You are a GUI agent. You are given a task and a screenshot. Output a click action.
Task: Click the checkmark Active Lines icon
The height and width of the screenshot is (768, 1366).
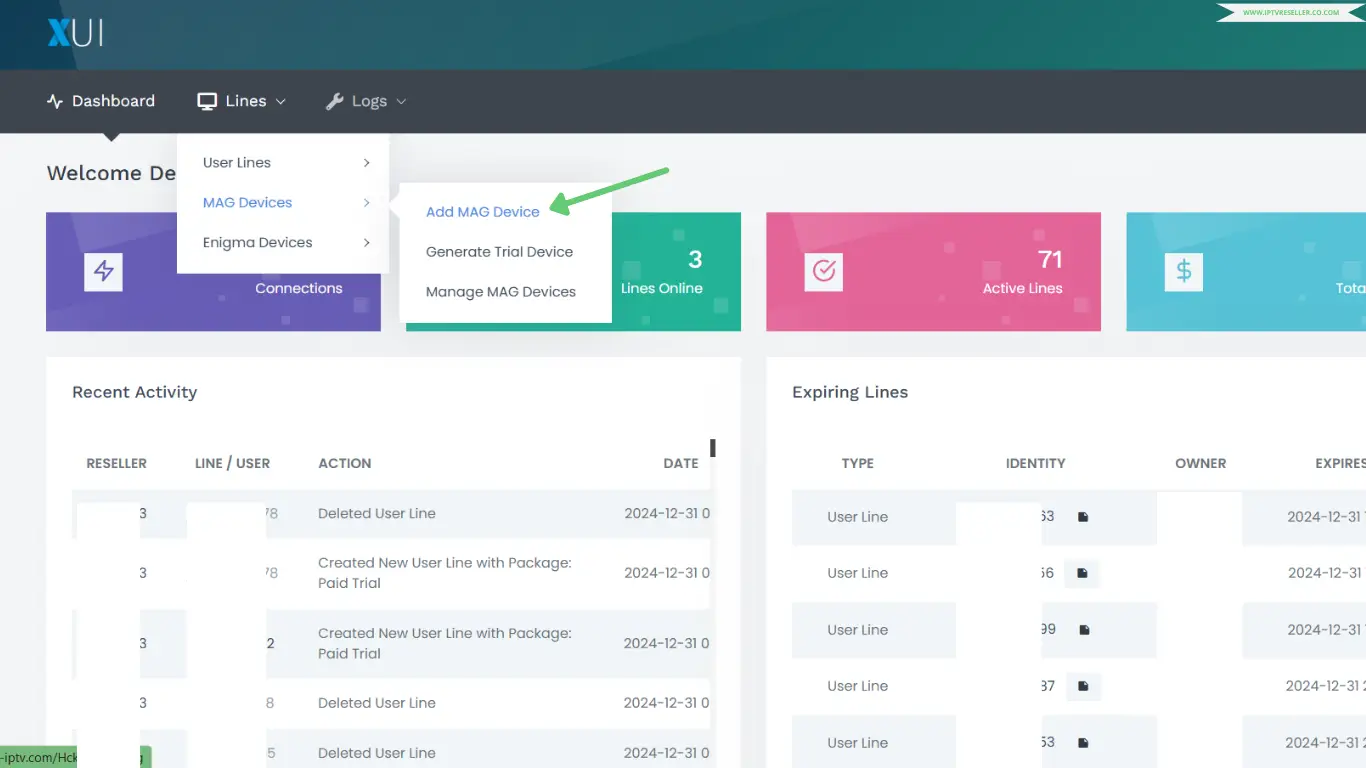824,271
